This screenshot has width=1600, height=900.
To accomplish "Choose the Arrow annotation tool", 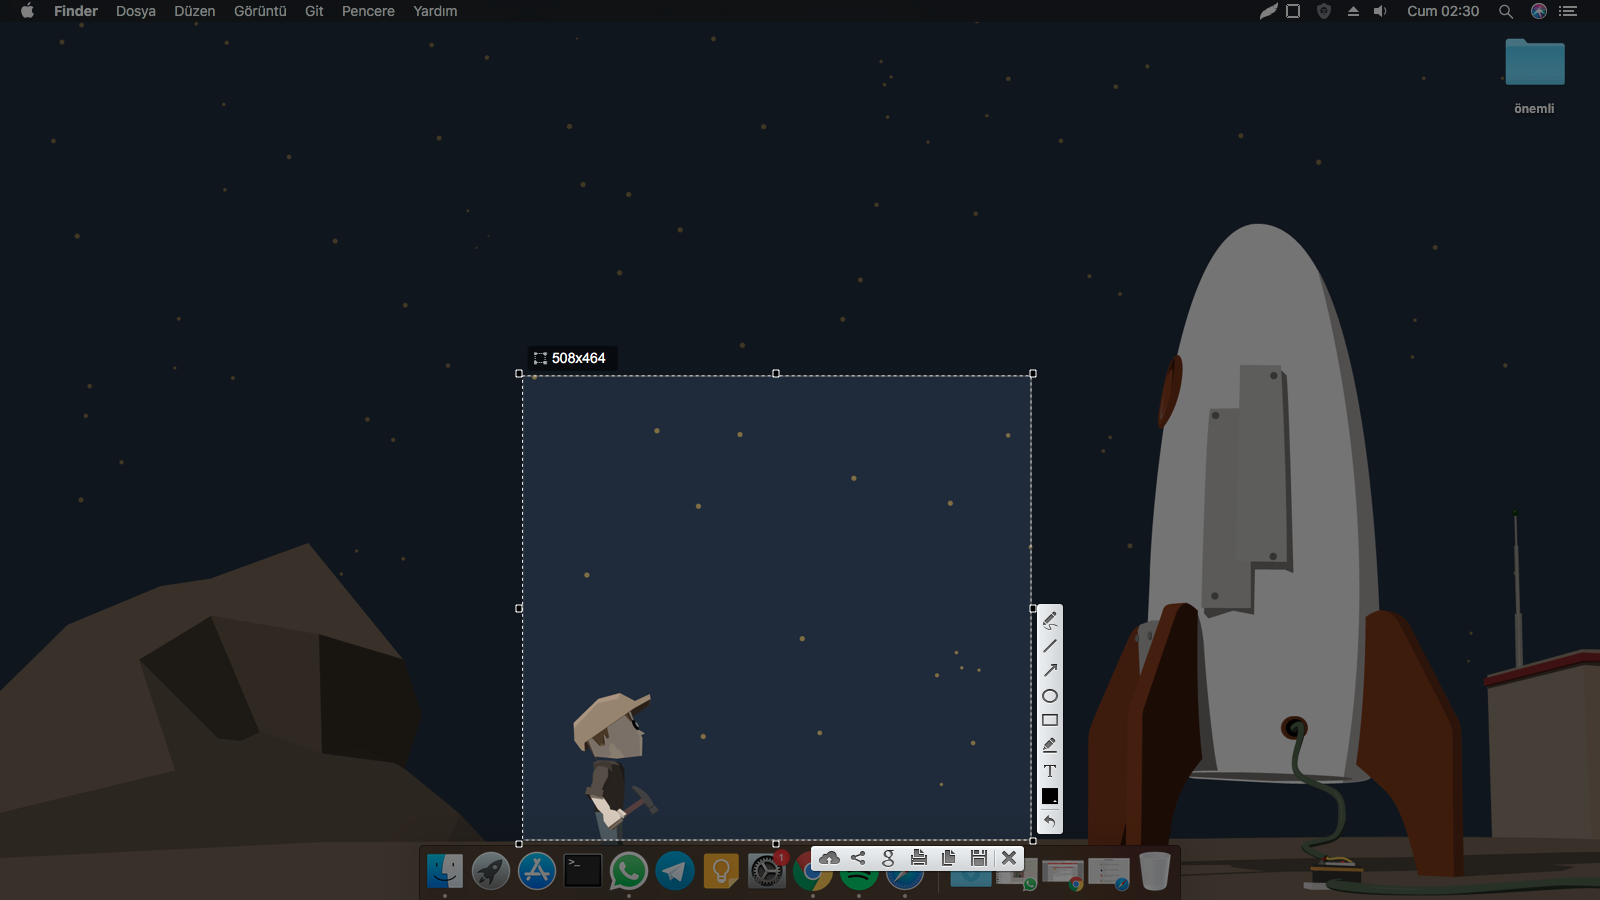I will [x=1049, y=671].
